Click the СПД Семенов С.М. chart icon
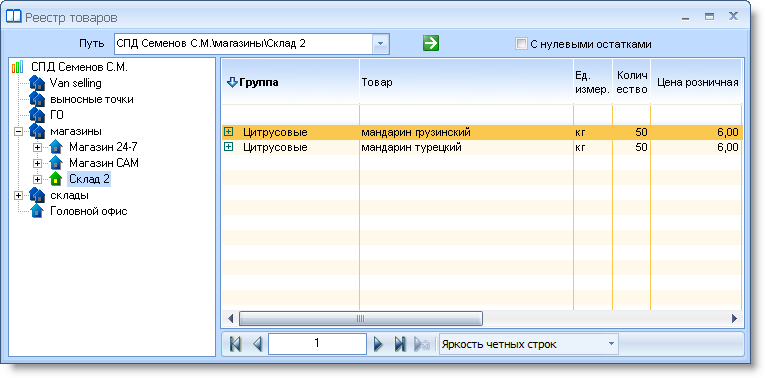The image size is (765, 378). (18, 67)
